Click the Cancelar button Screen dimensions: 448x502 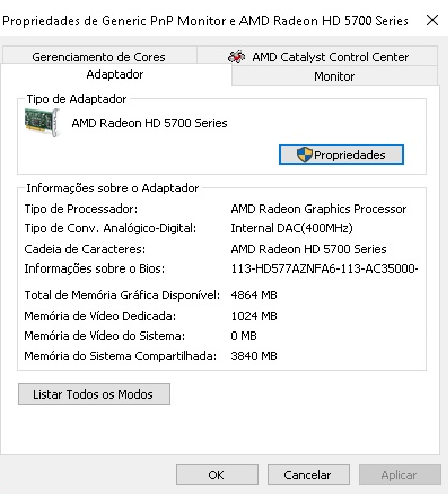(x=309, y=475)
